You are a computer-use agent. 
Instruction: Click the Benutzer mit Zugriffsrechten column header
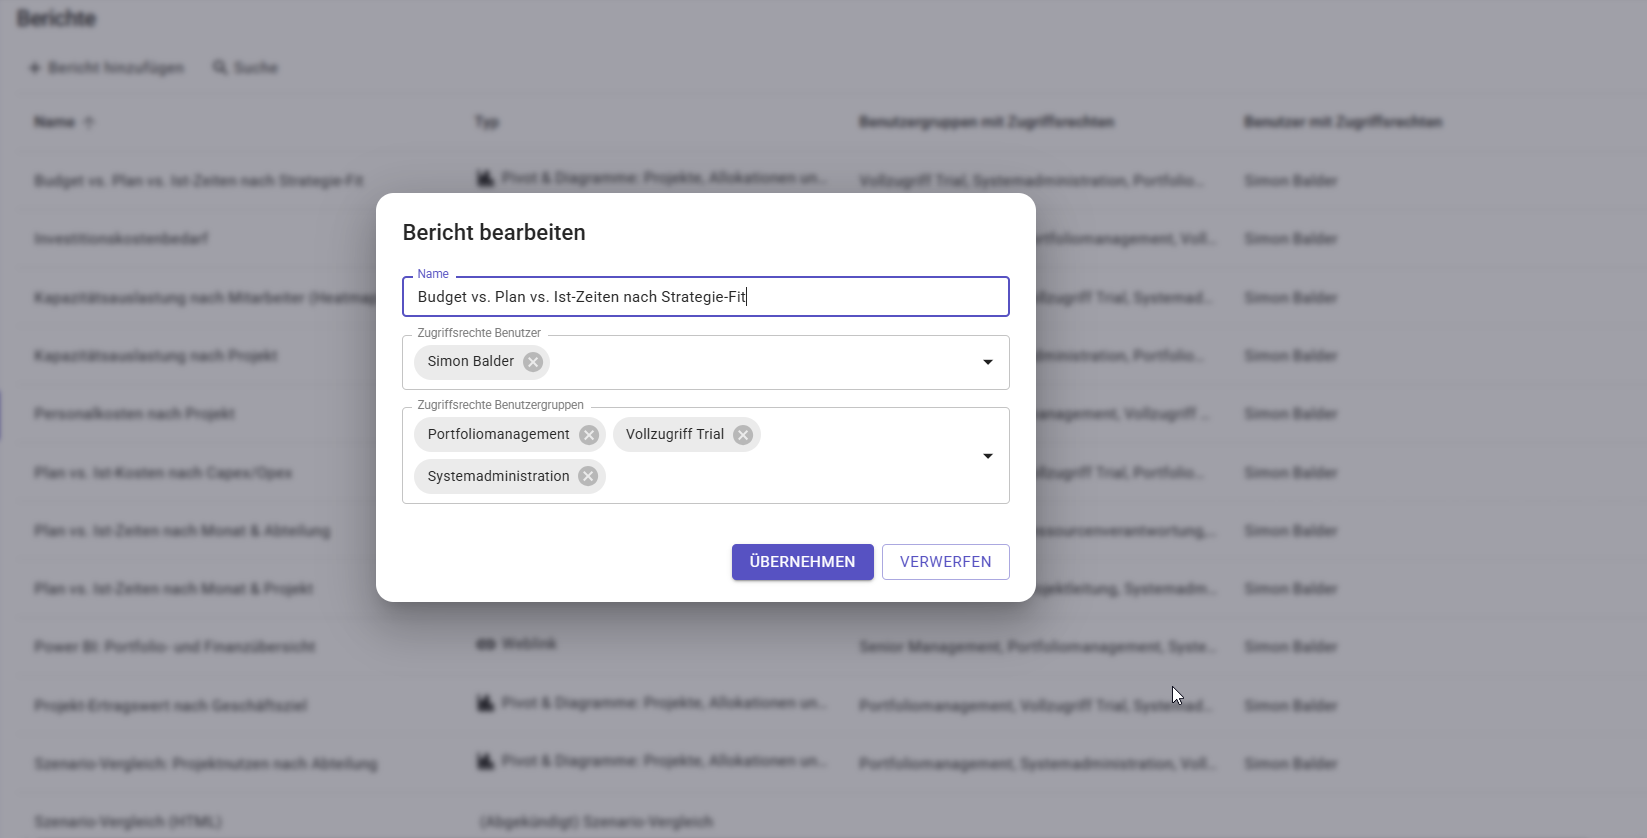point(1342,122)
